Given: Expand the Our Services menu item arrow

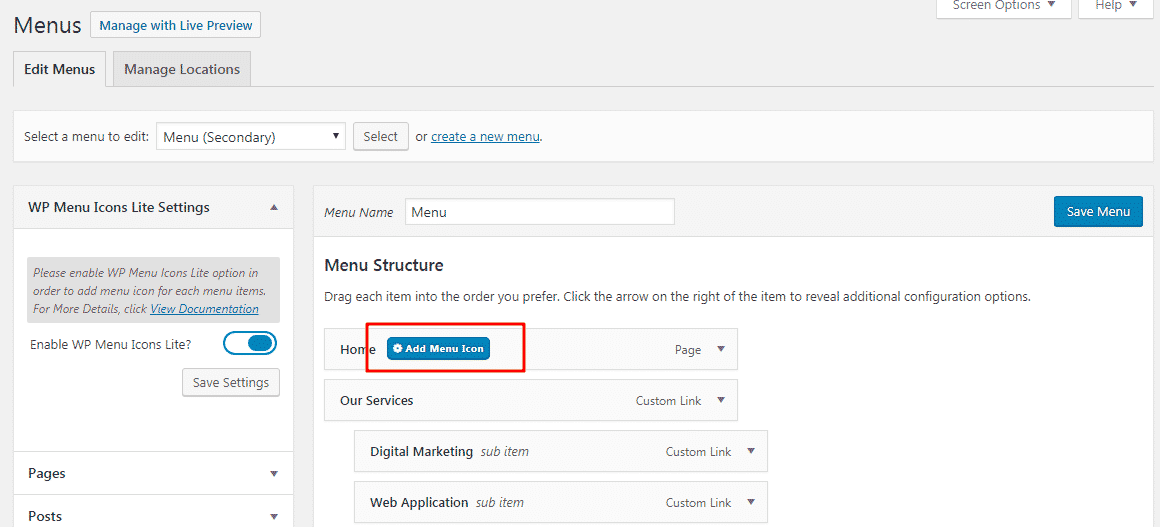Looking at the screenshot, I should (x=721, y=400).
